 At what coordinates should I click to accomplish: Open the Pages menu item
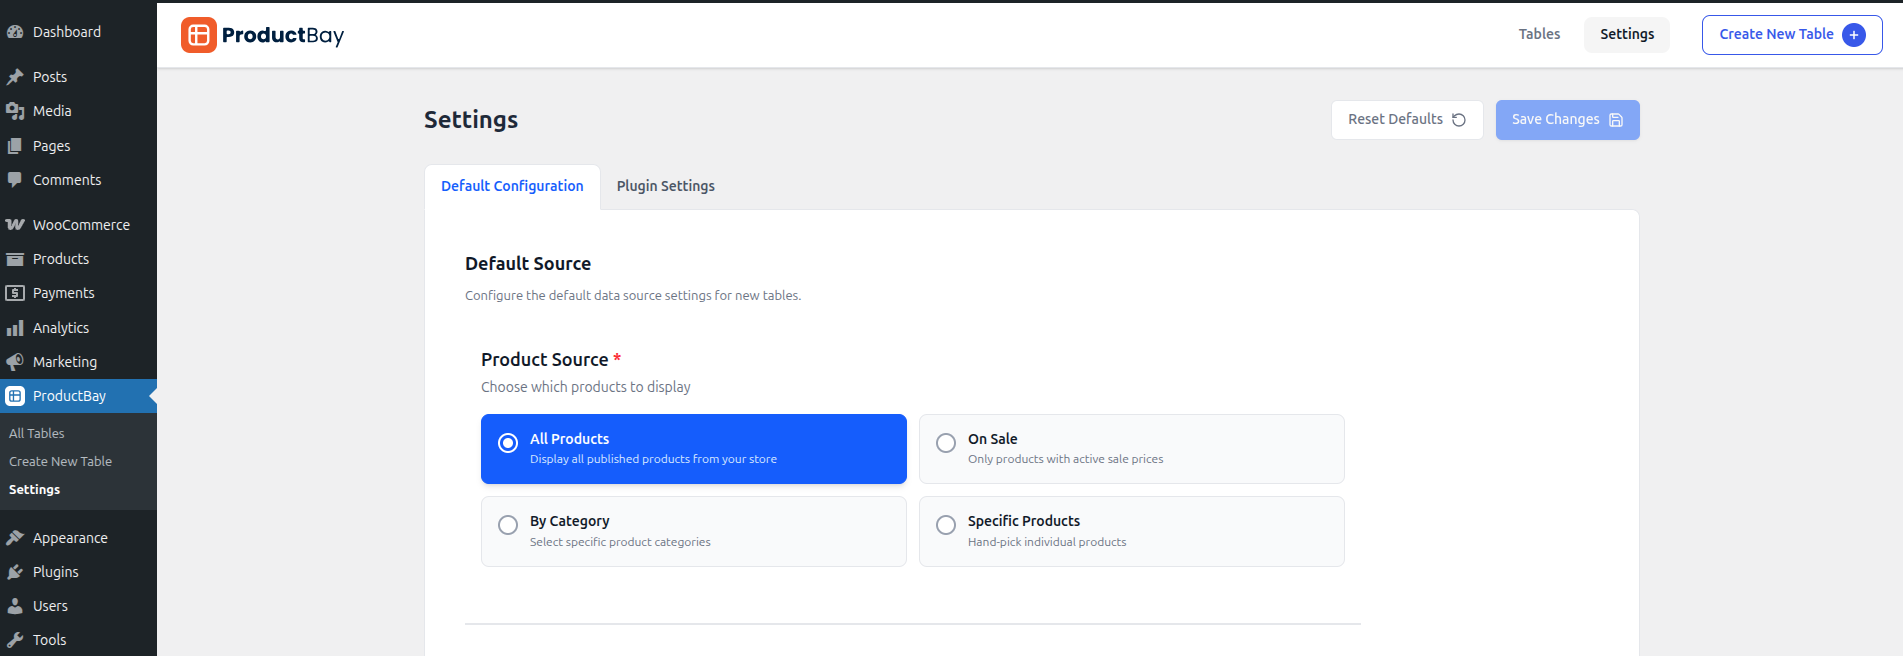pos(78,146)
